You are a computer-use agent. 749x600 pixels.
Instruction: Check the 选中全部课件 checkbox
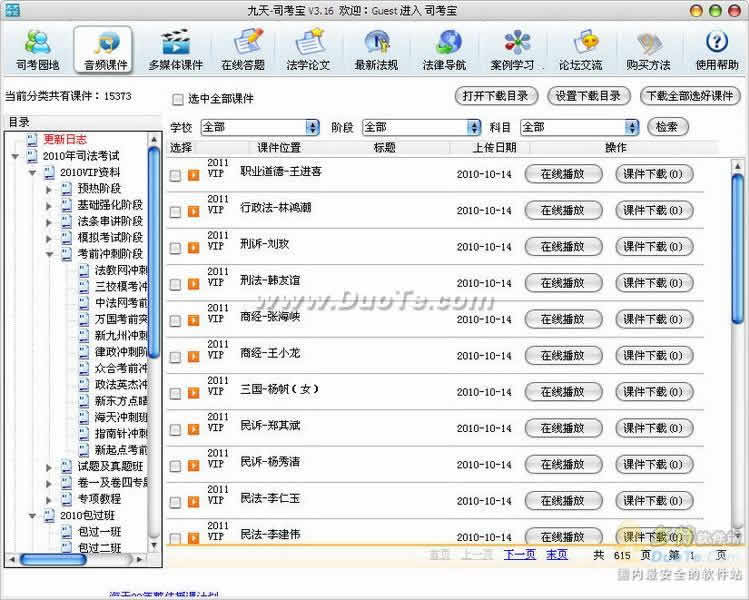coord(178,99)
